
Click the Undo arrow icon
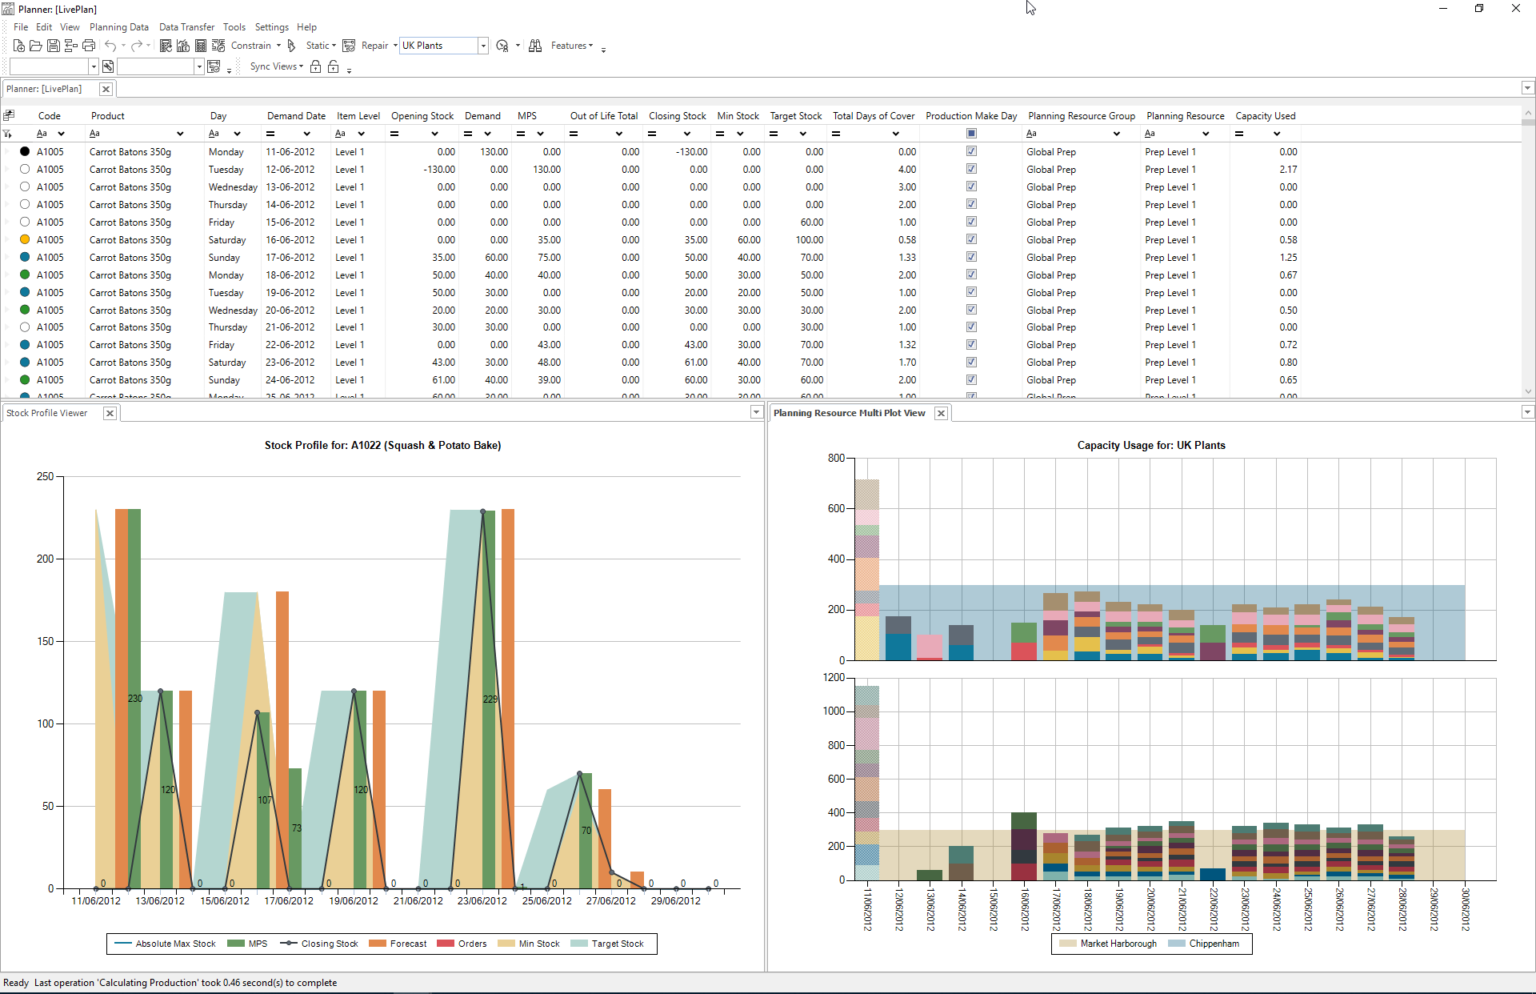coord(110,46)
